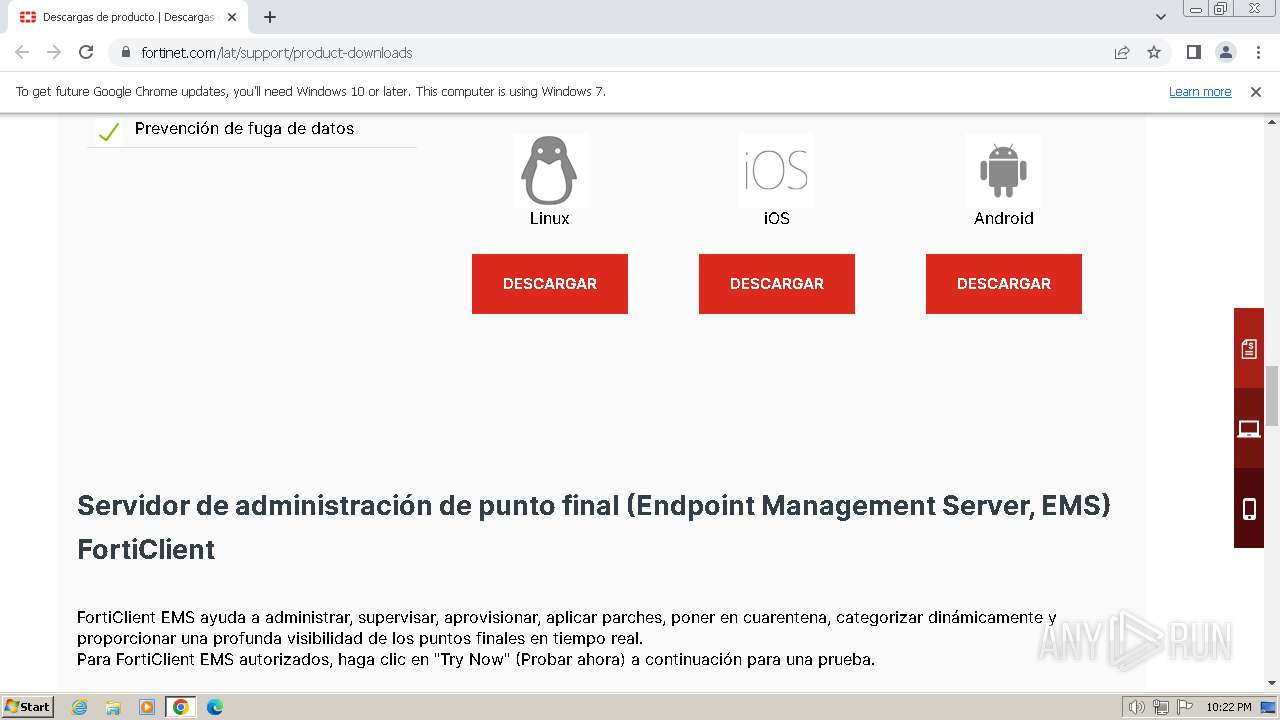Click the iOS platform icon
Screen dimensions: 1280x720
click(776, 171)
